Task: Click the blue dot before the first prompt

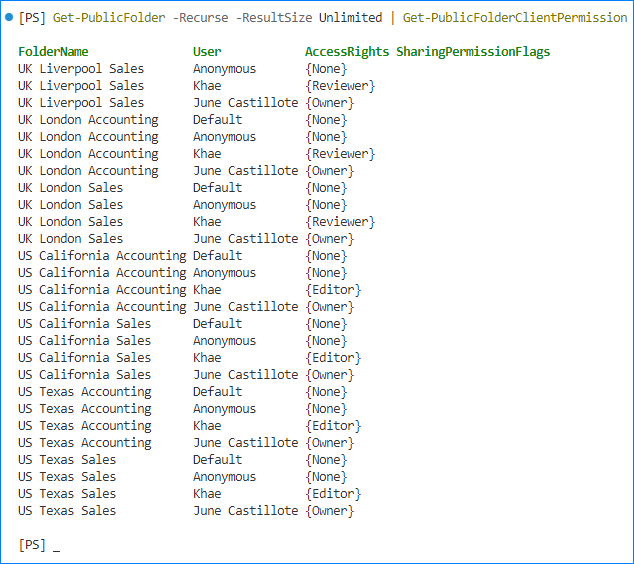Action: tap(9, 17)
